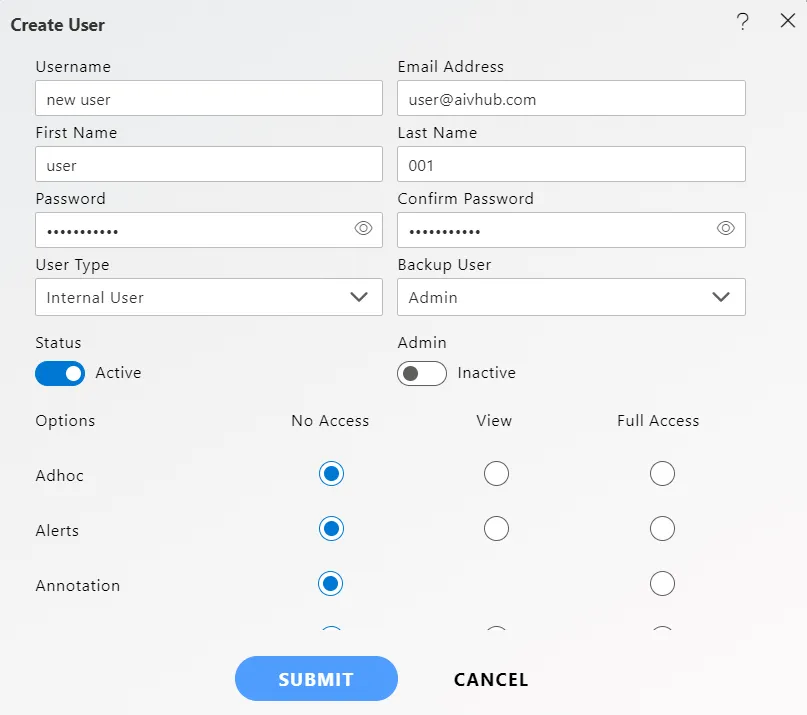This screenshot has height=715, width=807.
Task: Choose View access for Alerts
Action: click(x=496, y=529)
